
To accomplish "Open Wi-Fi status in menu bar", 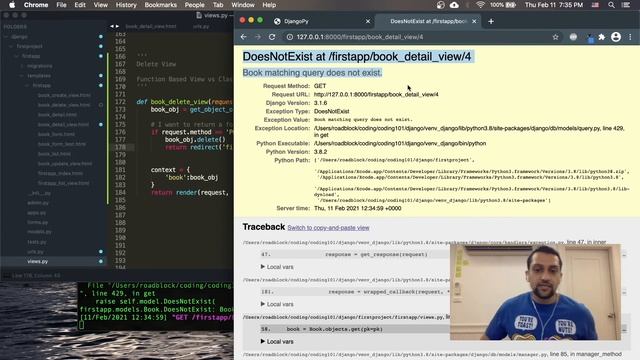I will [x=480, y=5].
